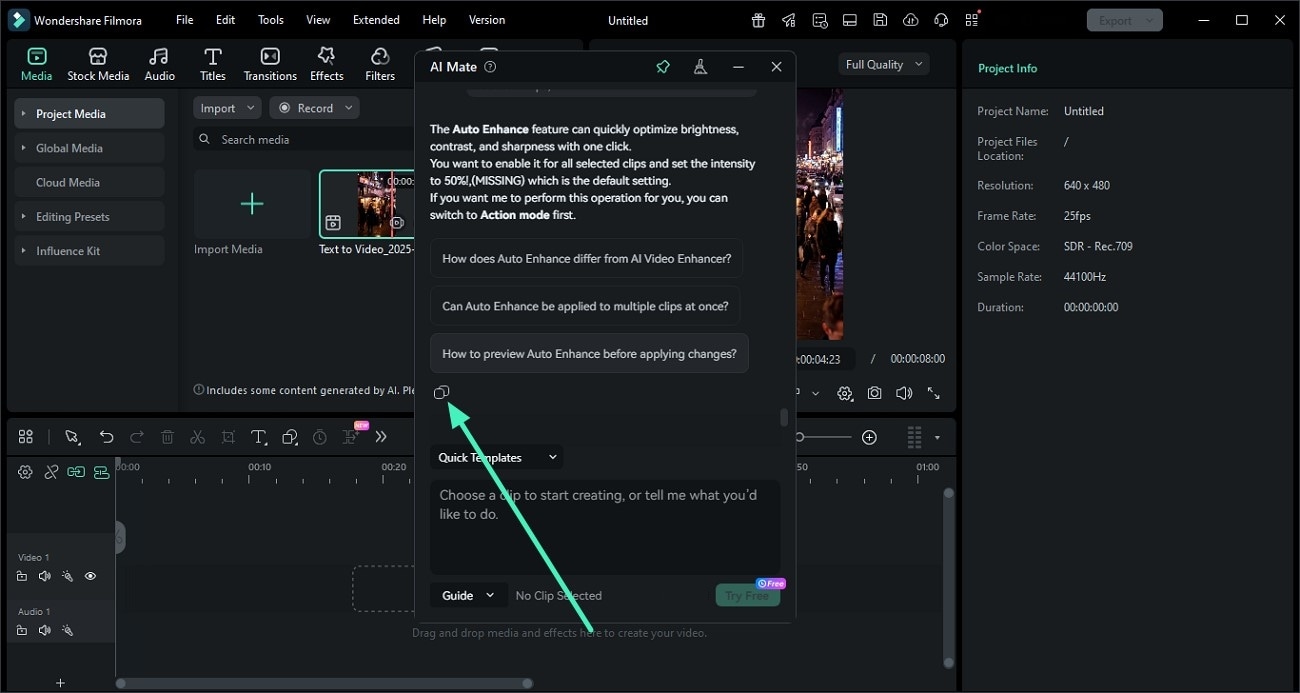This screenshot has width=1300, height=693.
Task: Click the timeline zoom-in plus button
Action: [x=870, y=437]
